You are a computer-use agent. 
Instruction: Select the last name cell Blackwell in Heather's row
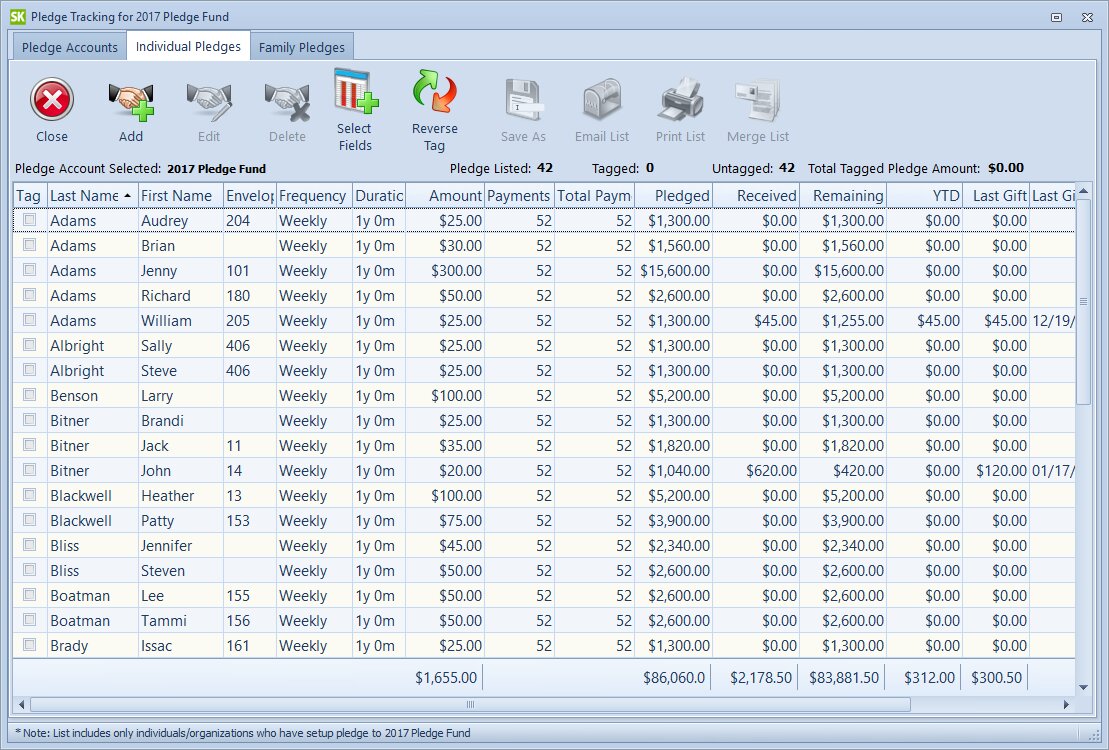tap(93, 495)
